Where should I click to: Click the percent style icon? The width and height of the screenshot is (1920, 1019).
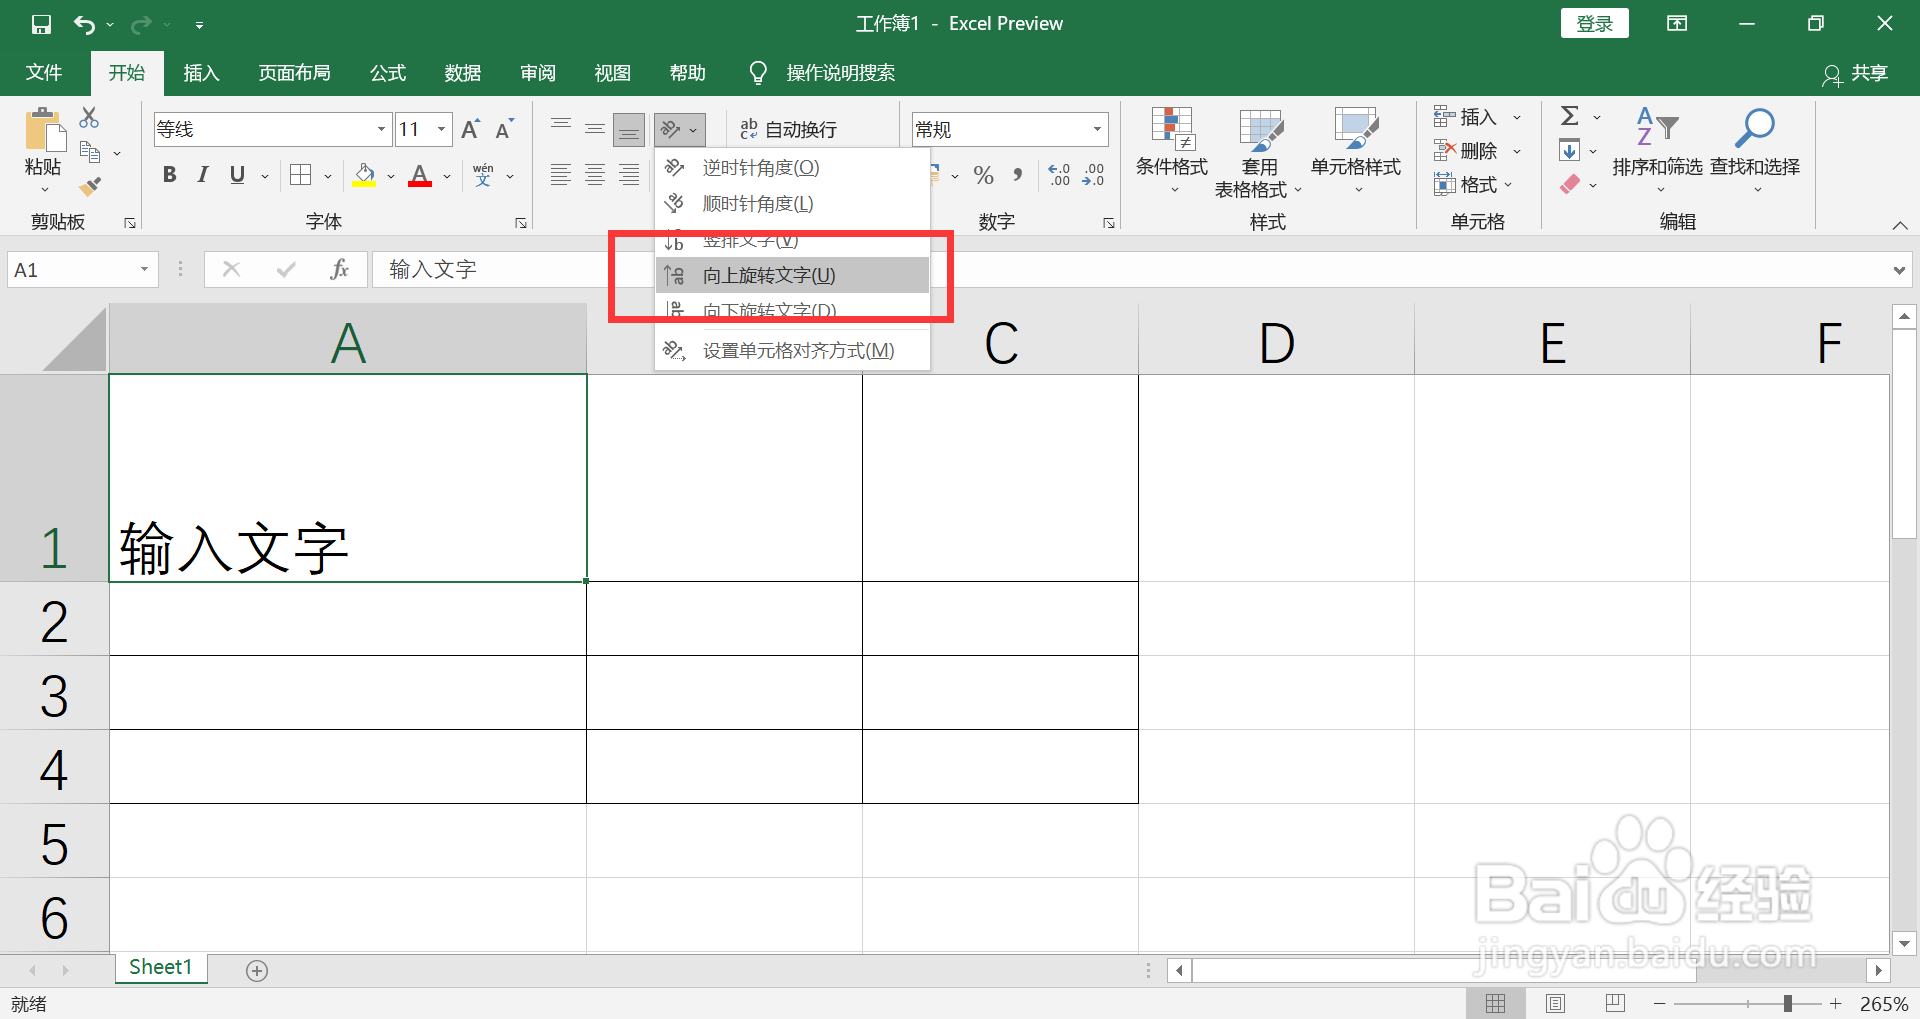pos(984,175)
